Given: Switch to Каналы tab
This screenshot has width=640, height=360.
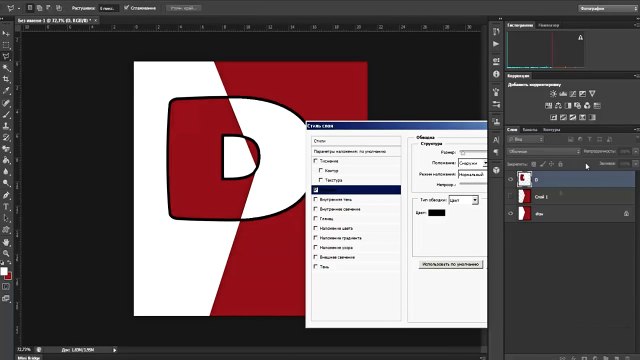Looking at the screenshot, I should (x=530, y=130).
